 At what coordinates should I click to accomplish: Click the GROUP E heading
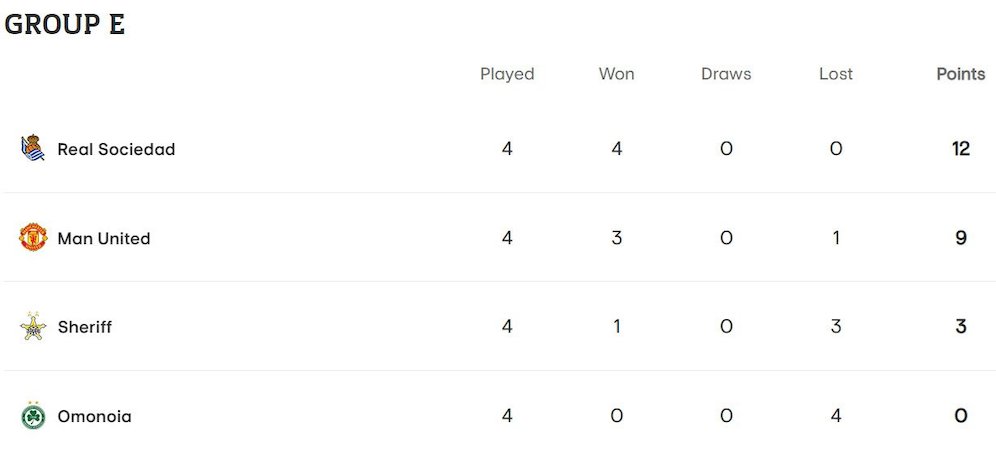click(65, 24)
